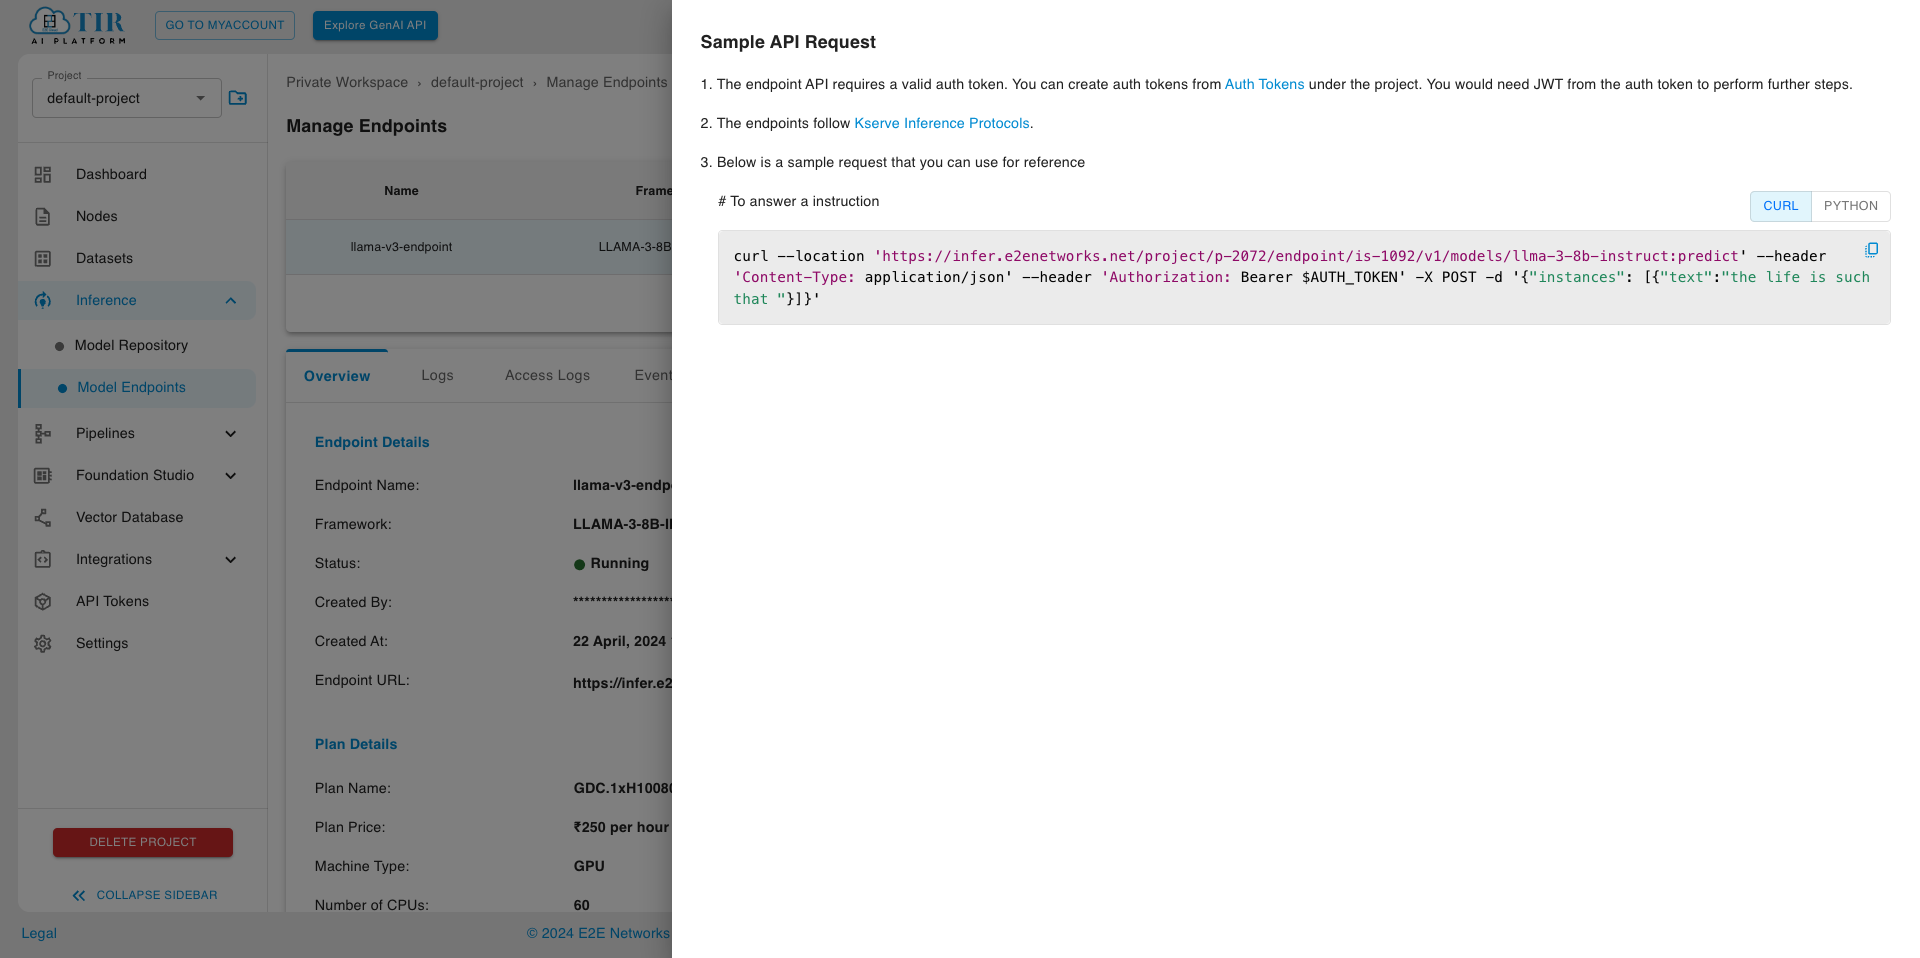Click the TIR AI Platform logo
Screen dimensions: 1920x958
point(78,25)
